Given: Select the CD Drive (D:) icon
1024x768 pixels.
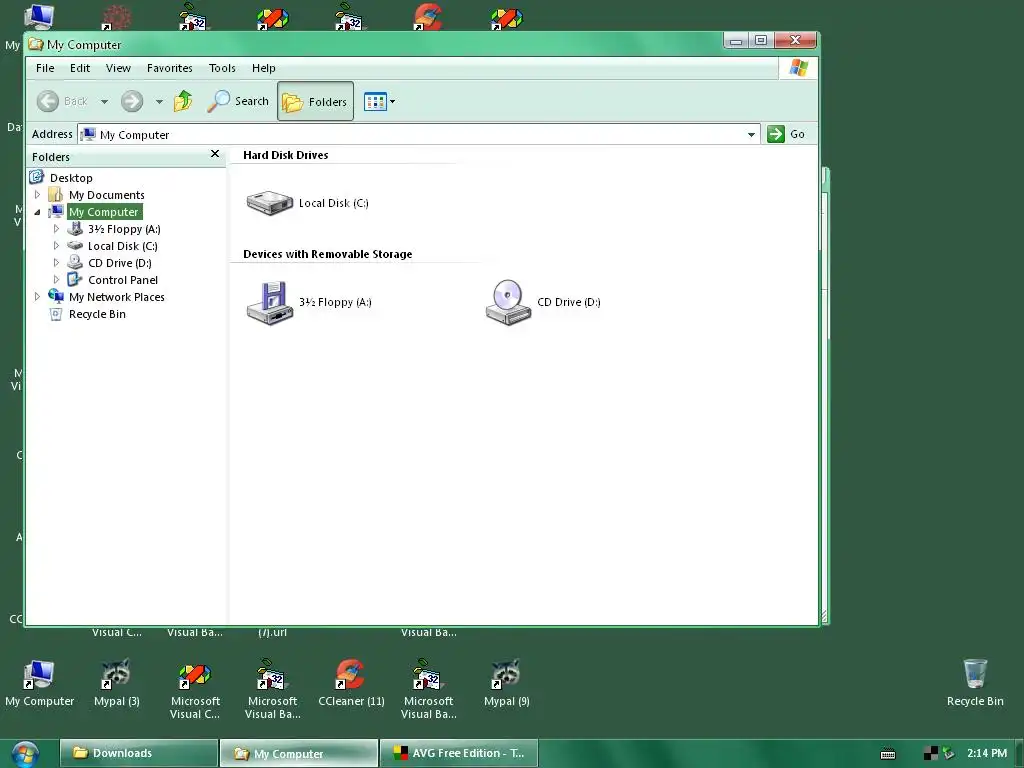Looking at the screenshot, I should click(508, 302).
